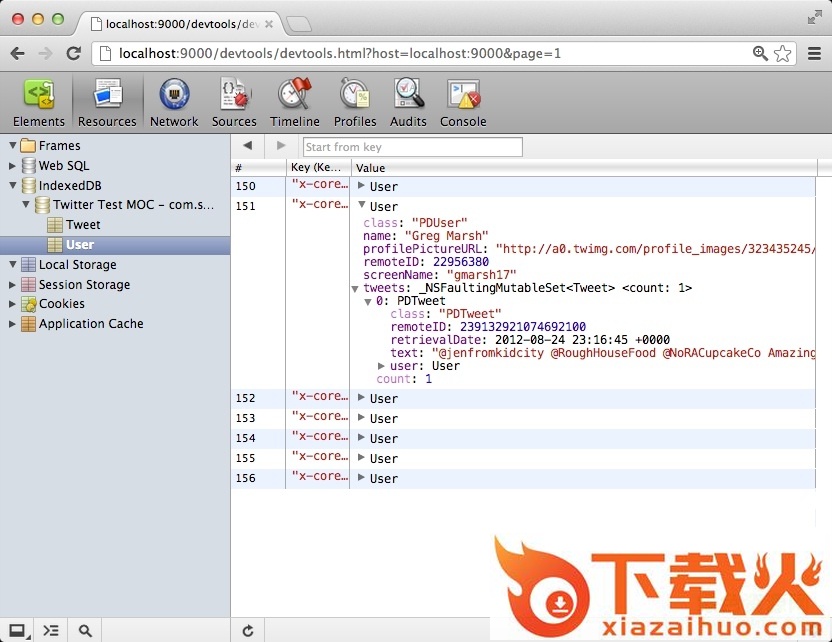This screenshot has height=642, width=832.
Task: Expand Application Cache node
Action: pos(12,324)
